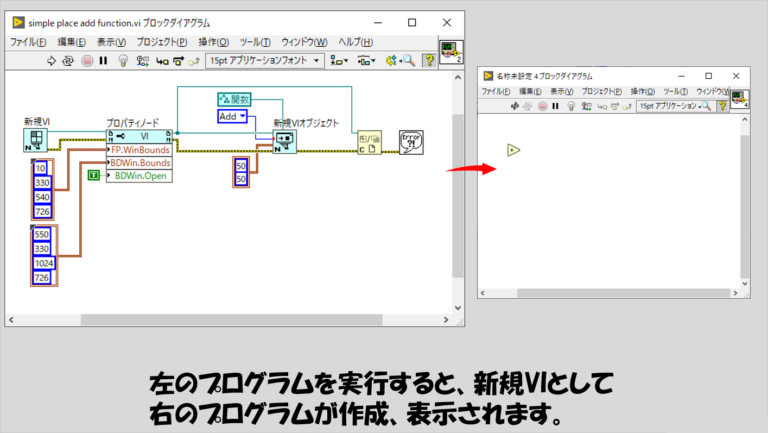768x433 pixels.
Task: Toggle Context Help in 名称未設定 4 window
Action: 722,106
